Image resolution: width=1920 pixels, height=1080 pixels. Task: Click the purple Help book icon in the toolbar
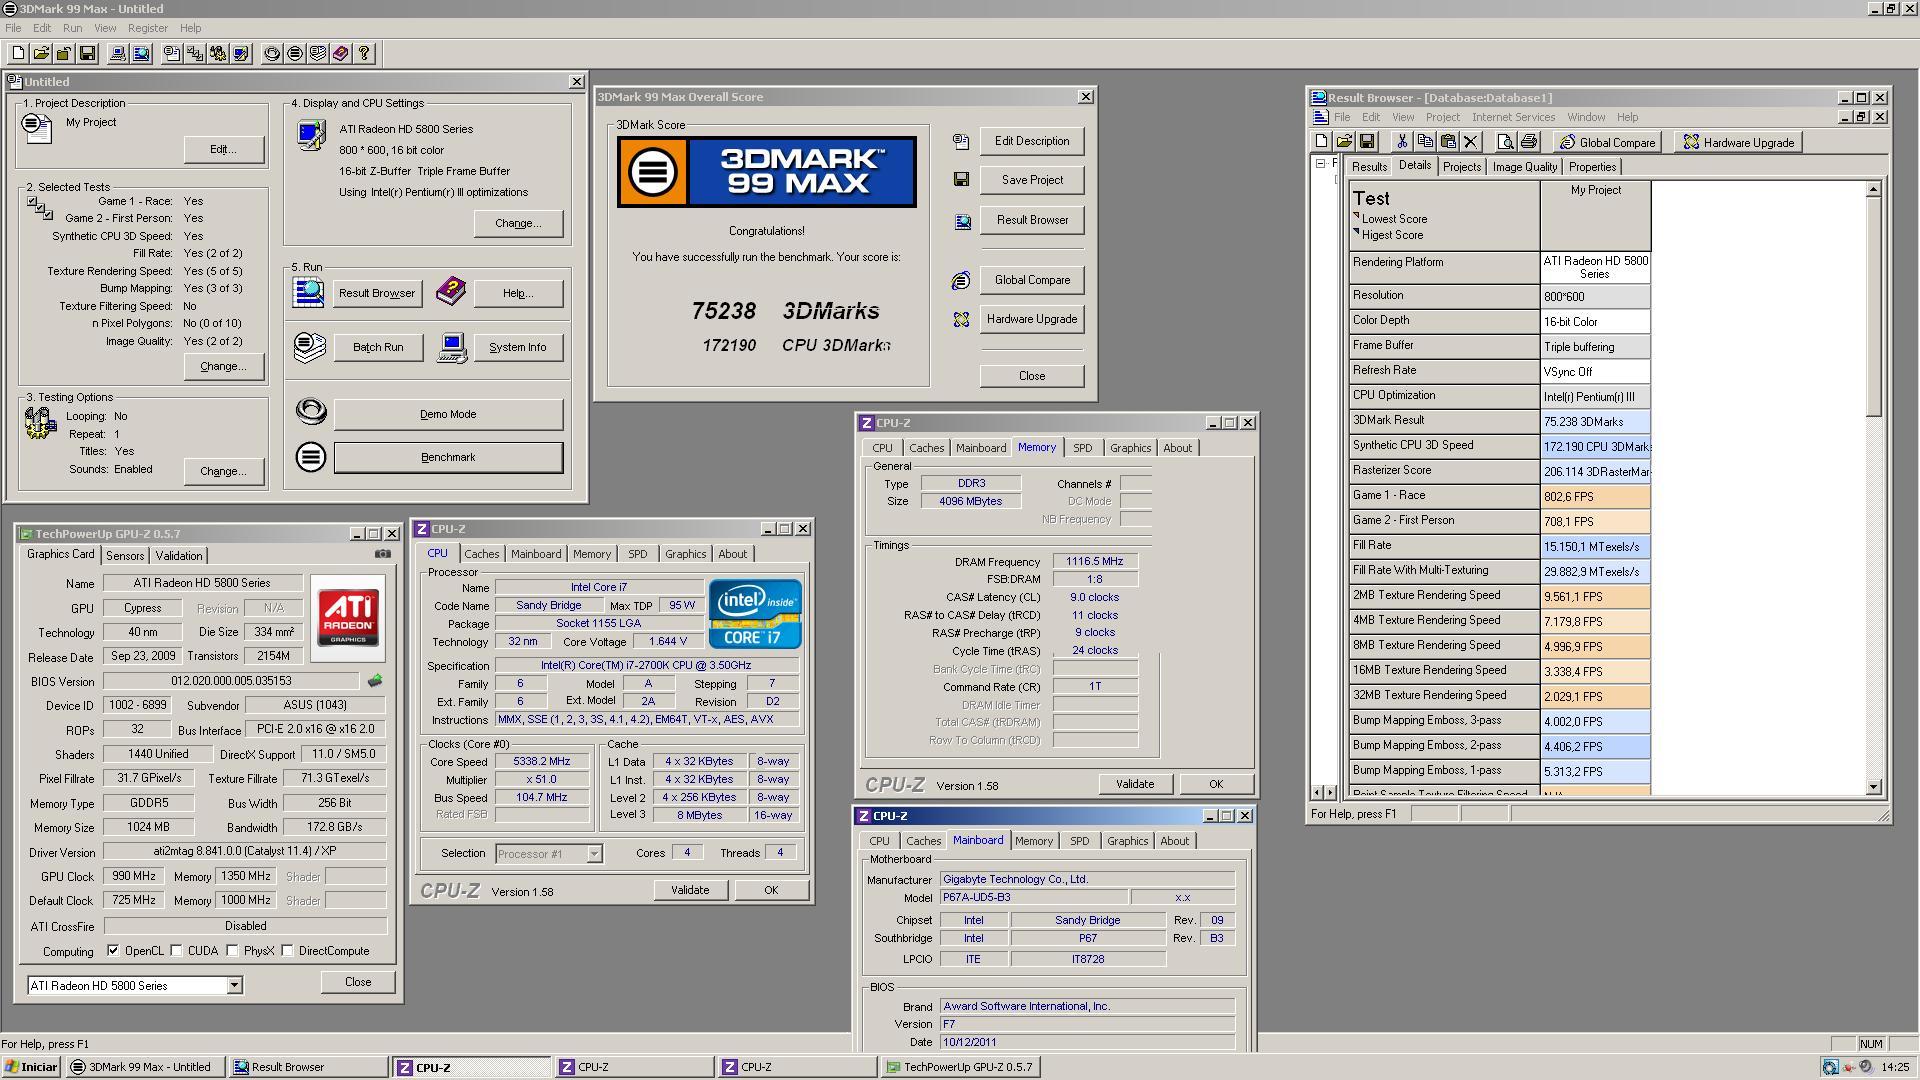(341, 54)
